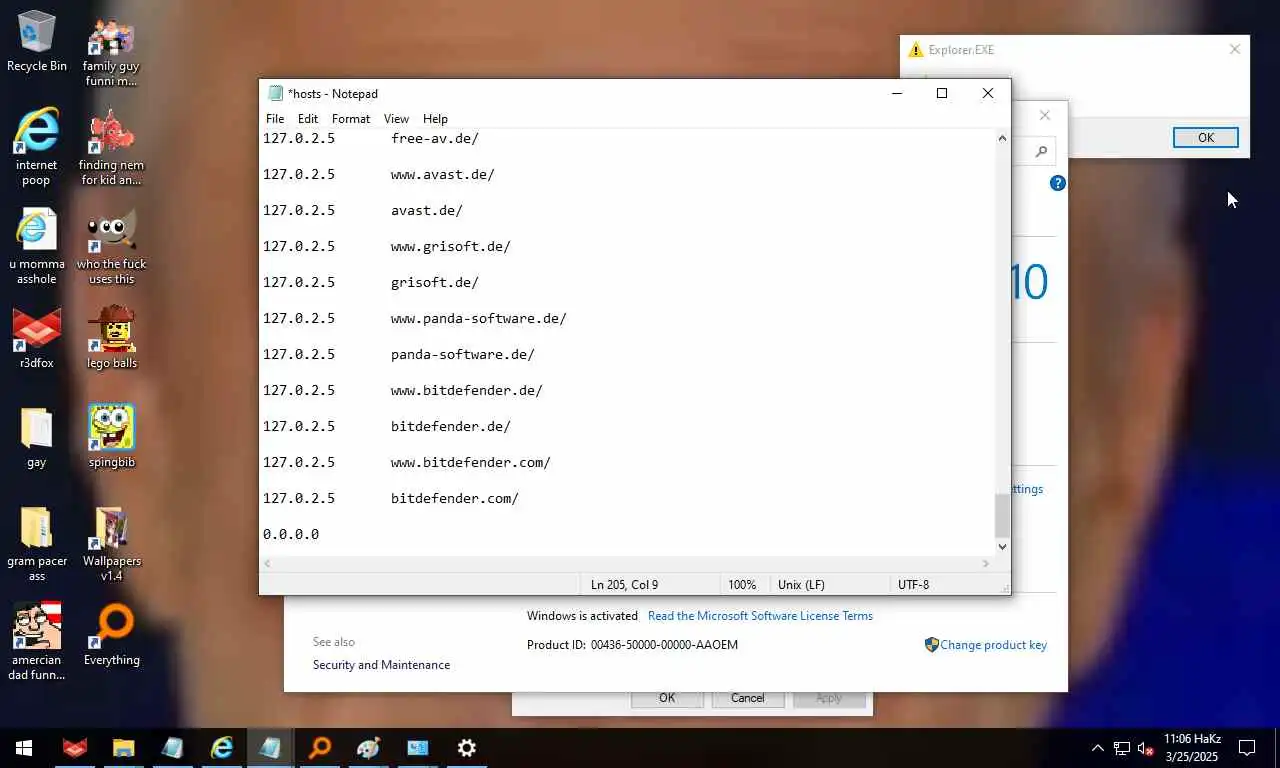Switch to the active Notepad taskbar window
This screenshot has width=1280, height=768.
tap(270, 747)
